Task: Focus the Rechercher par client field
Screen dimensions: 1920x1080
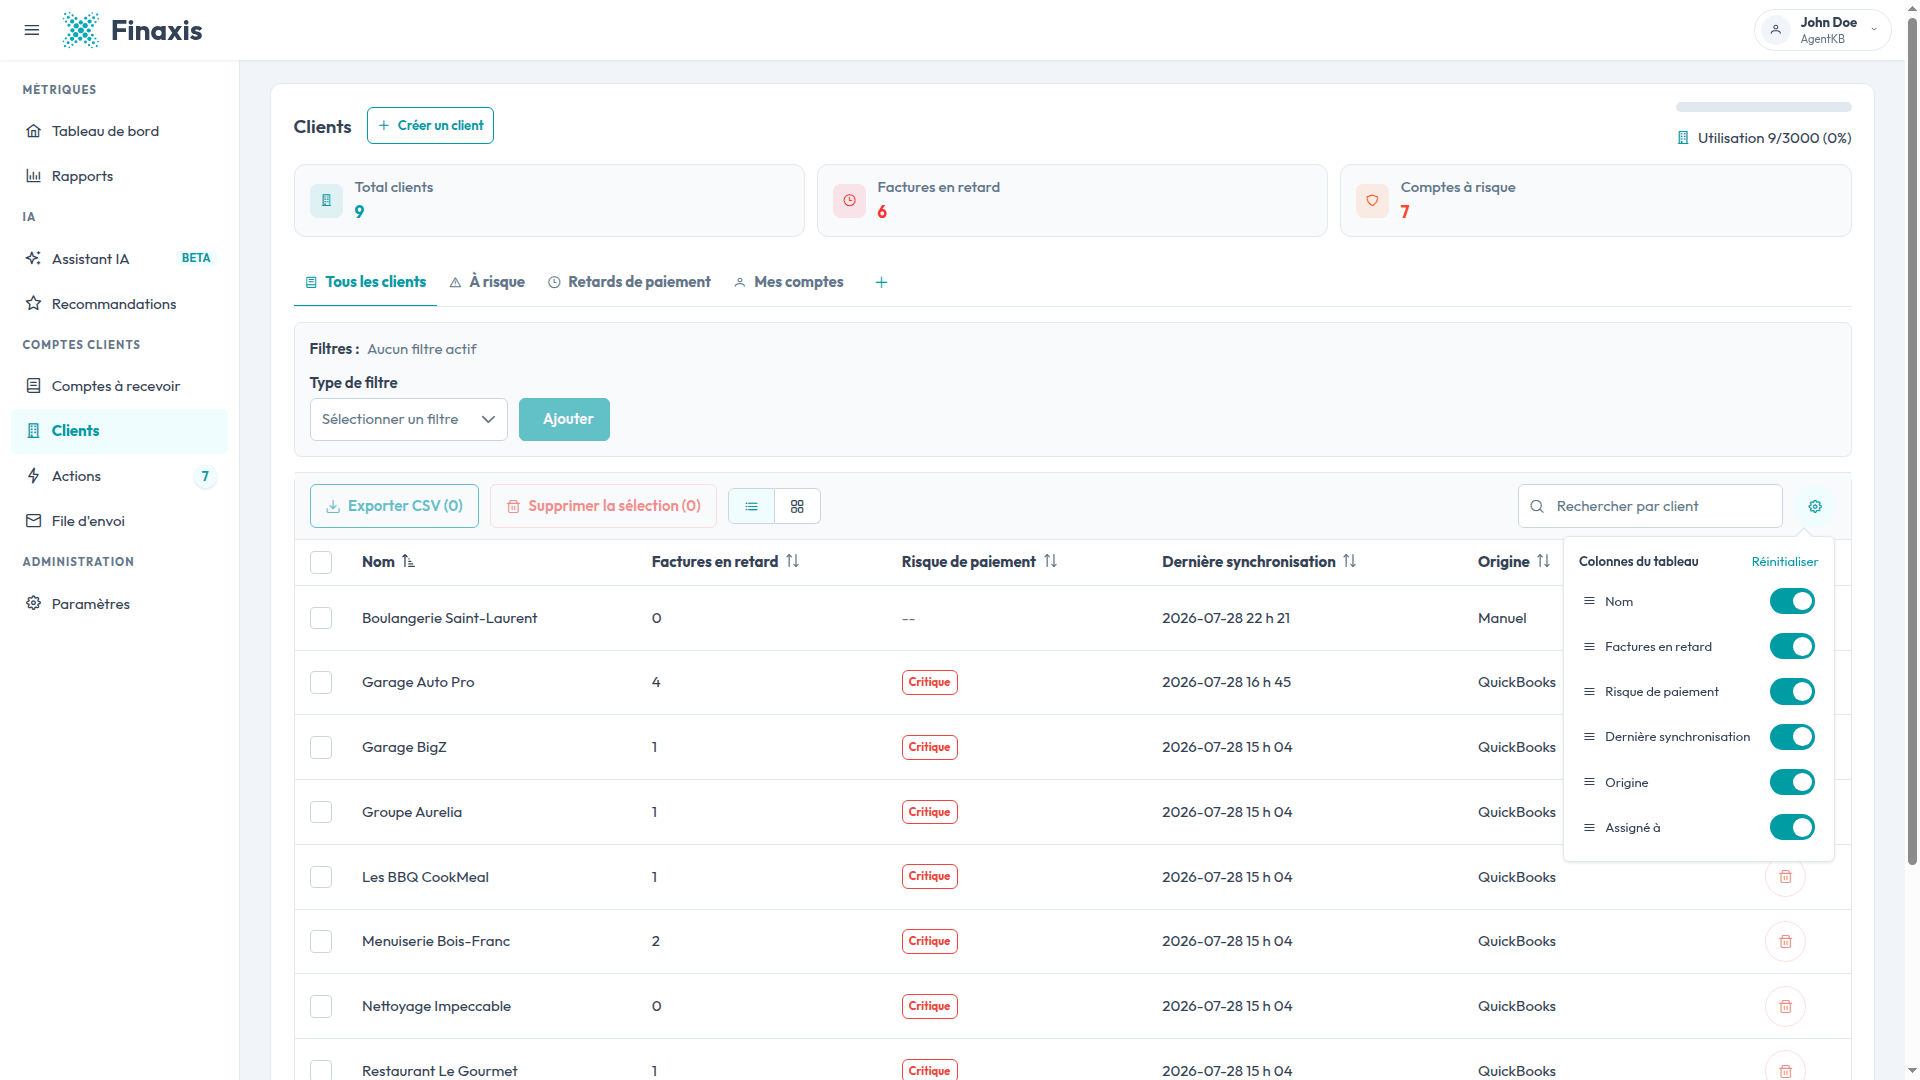Action: (x=1650, y=507)
